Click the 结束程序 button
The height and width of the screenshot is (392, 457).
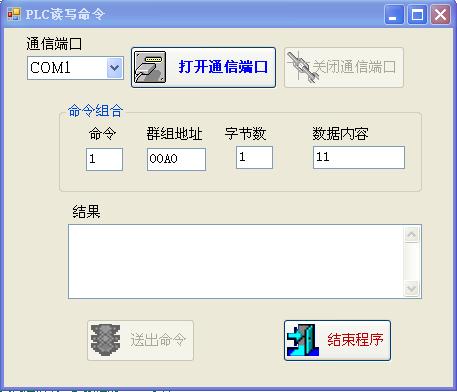coord(337,340)
